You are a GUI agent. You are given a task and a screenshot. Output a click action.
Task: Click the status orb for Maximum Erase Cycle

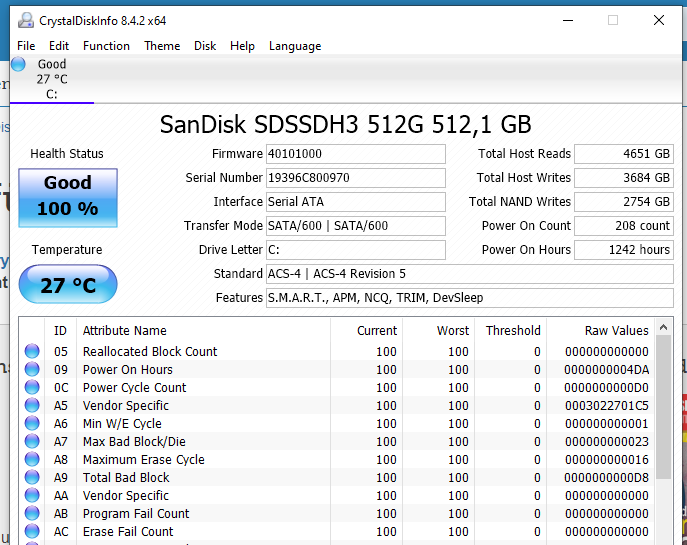[32, 459]
